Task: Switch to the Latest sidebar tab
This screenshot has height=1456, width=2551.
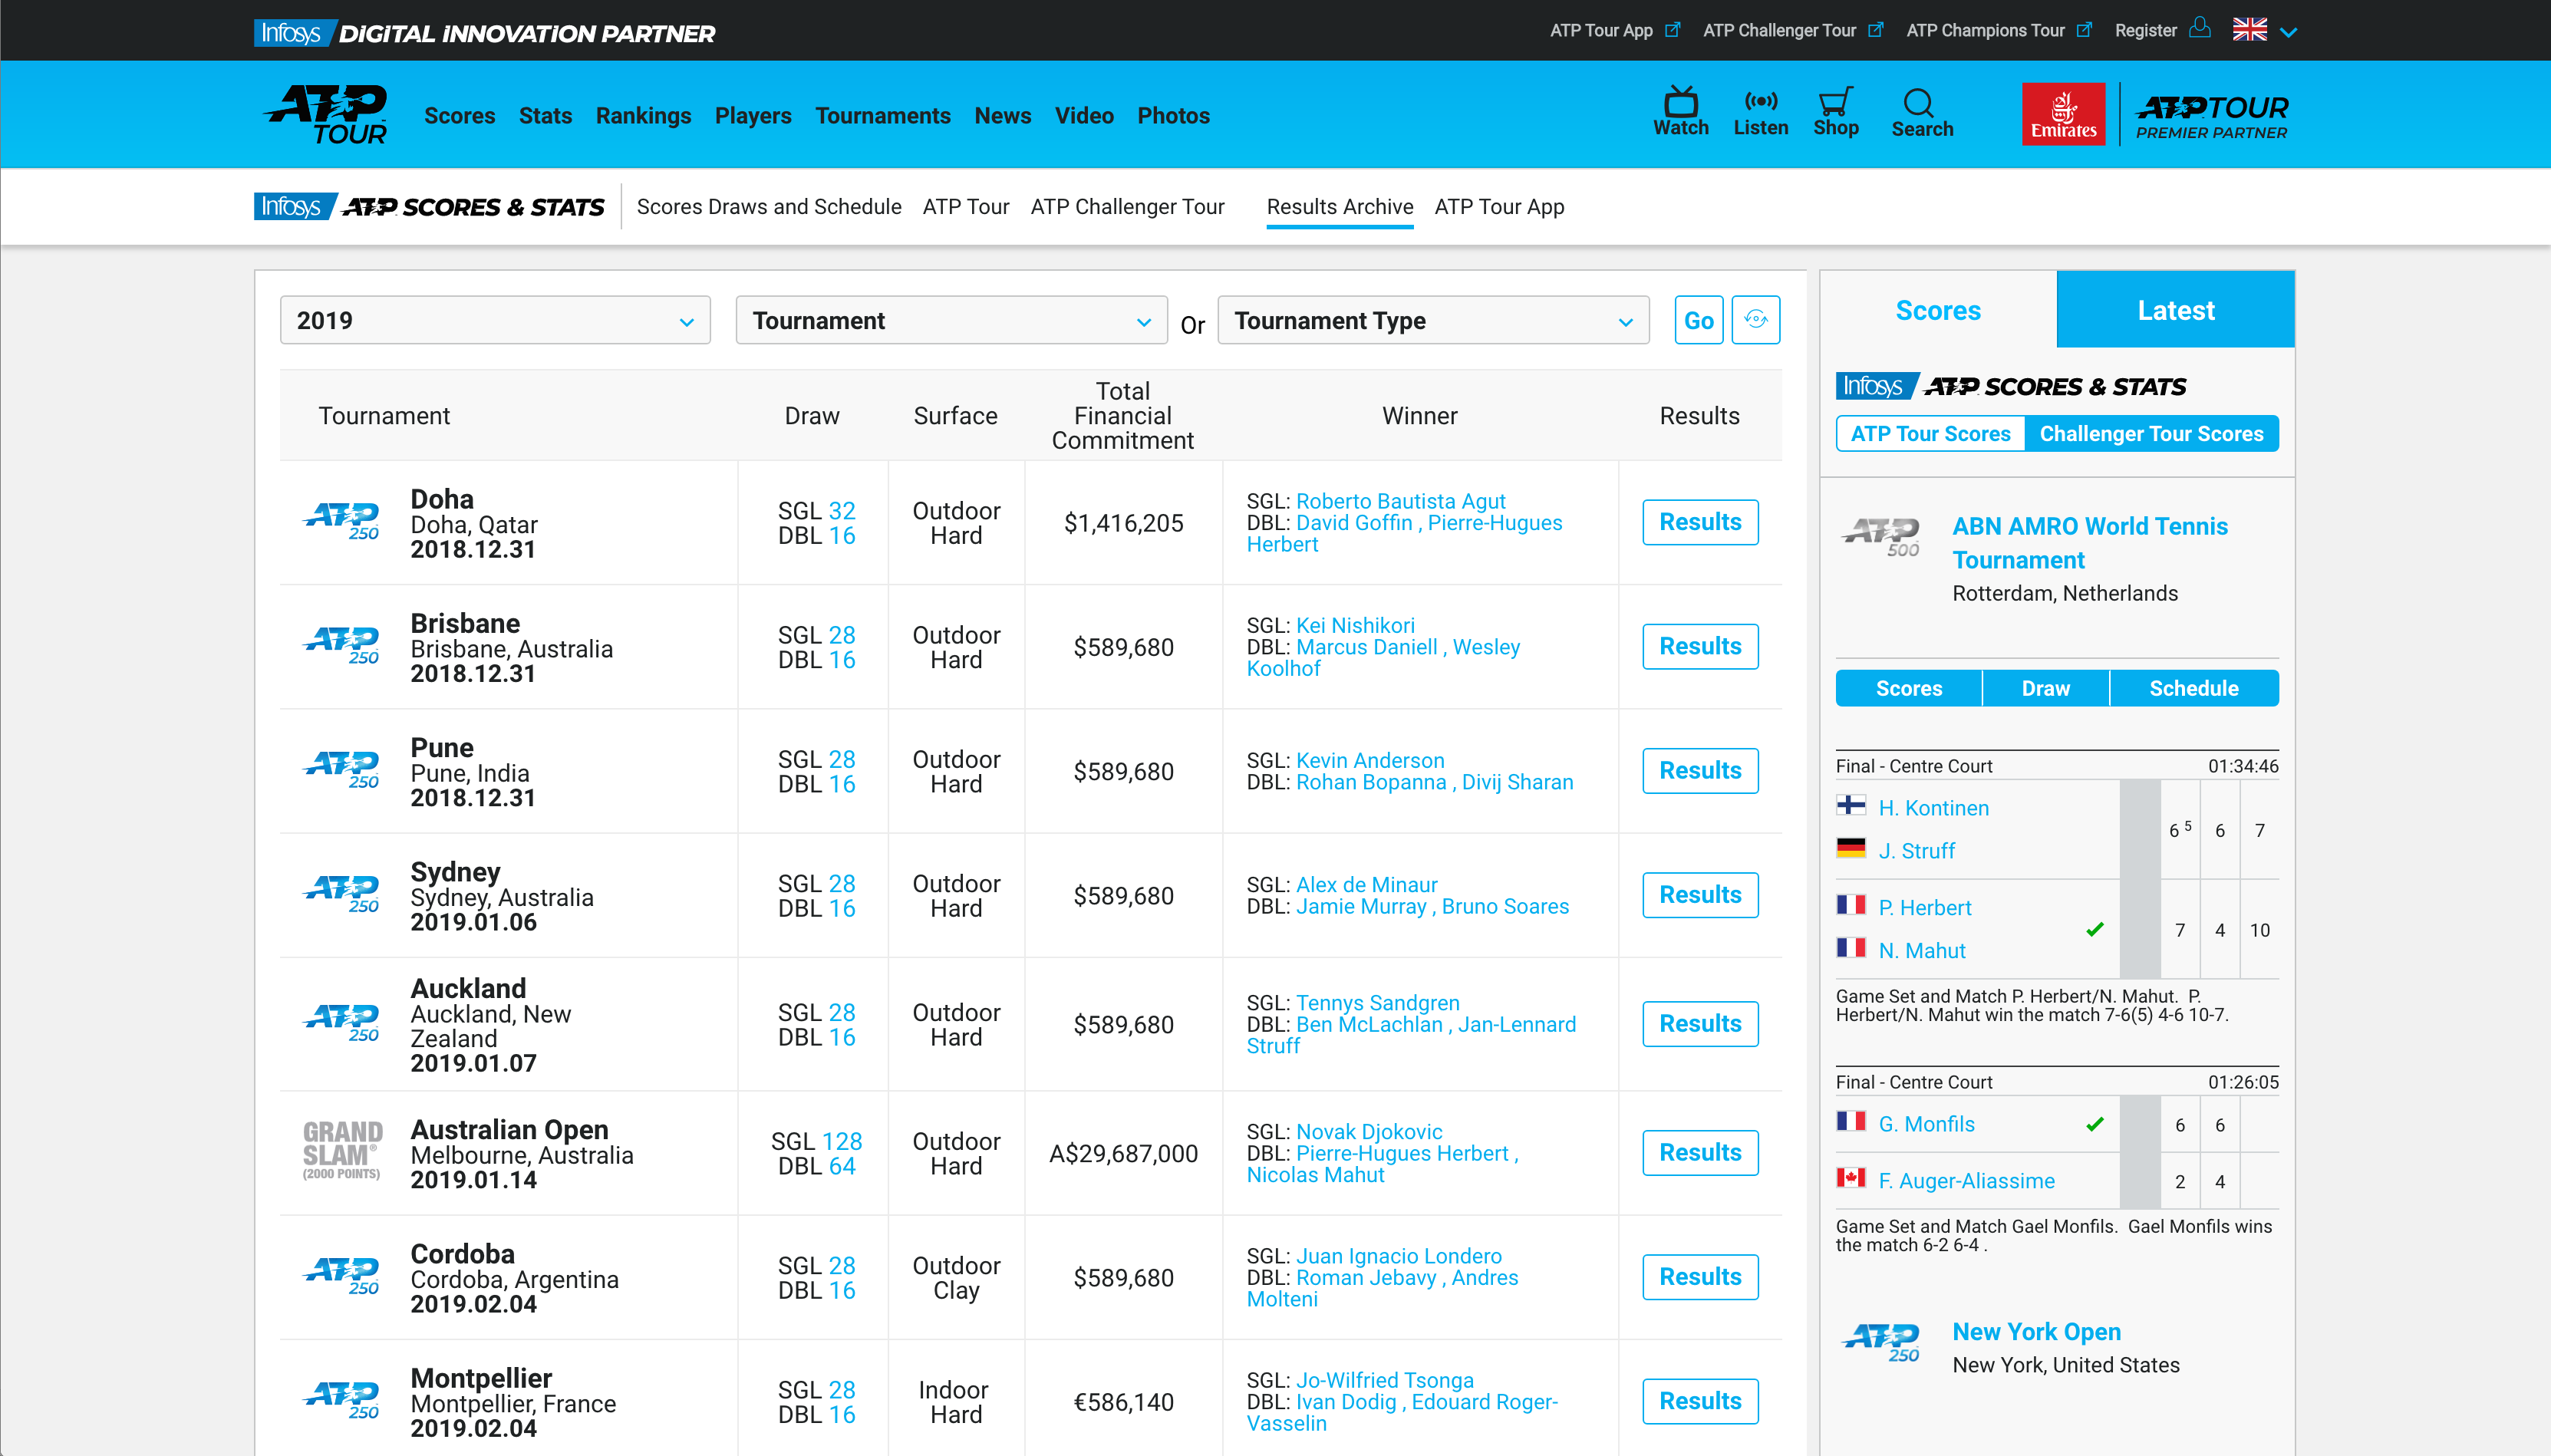Action: coord(2176,310)
